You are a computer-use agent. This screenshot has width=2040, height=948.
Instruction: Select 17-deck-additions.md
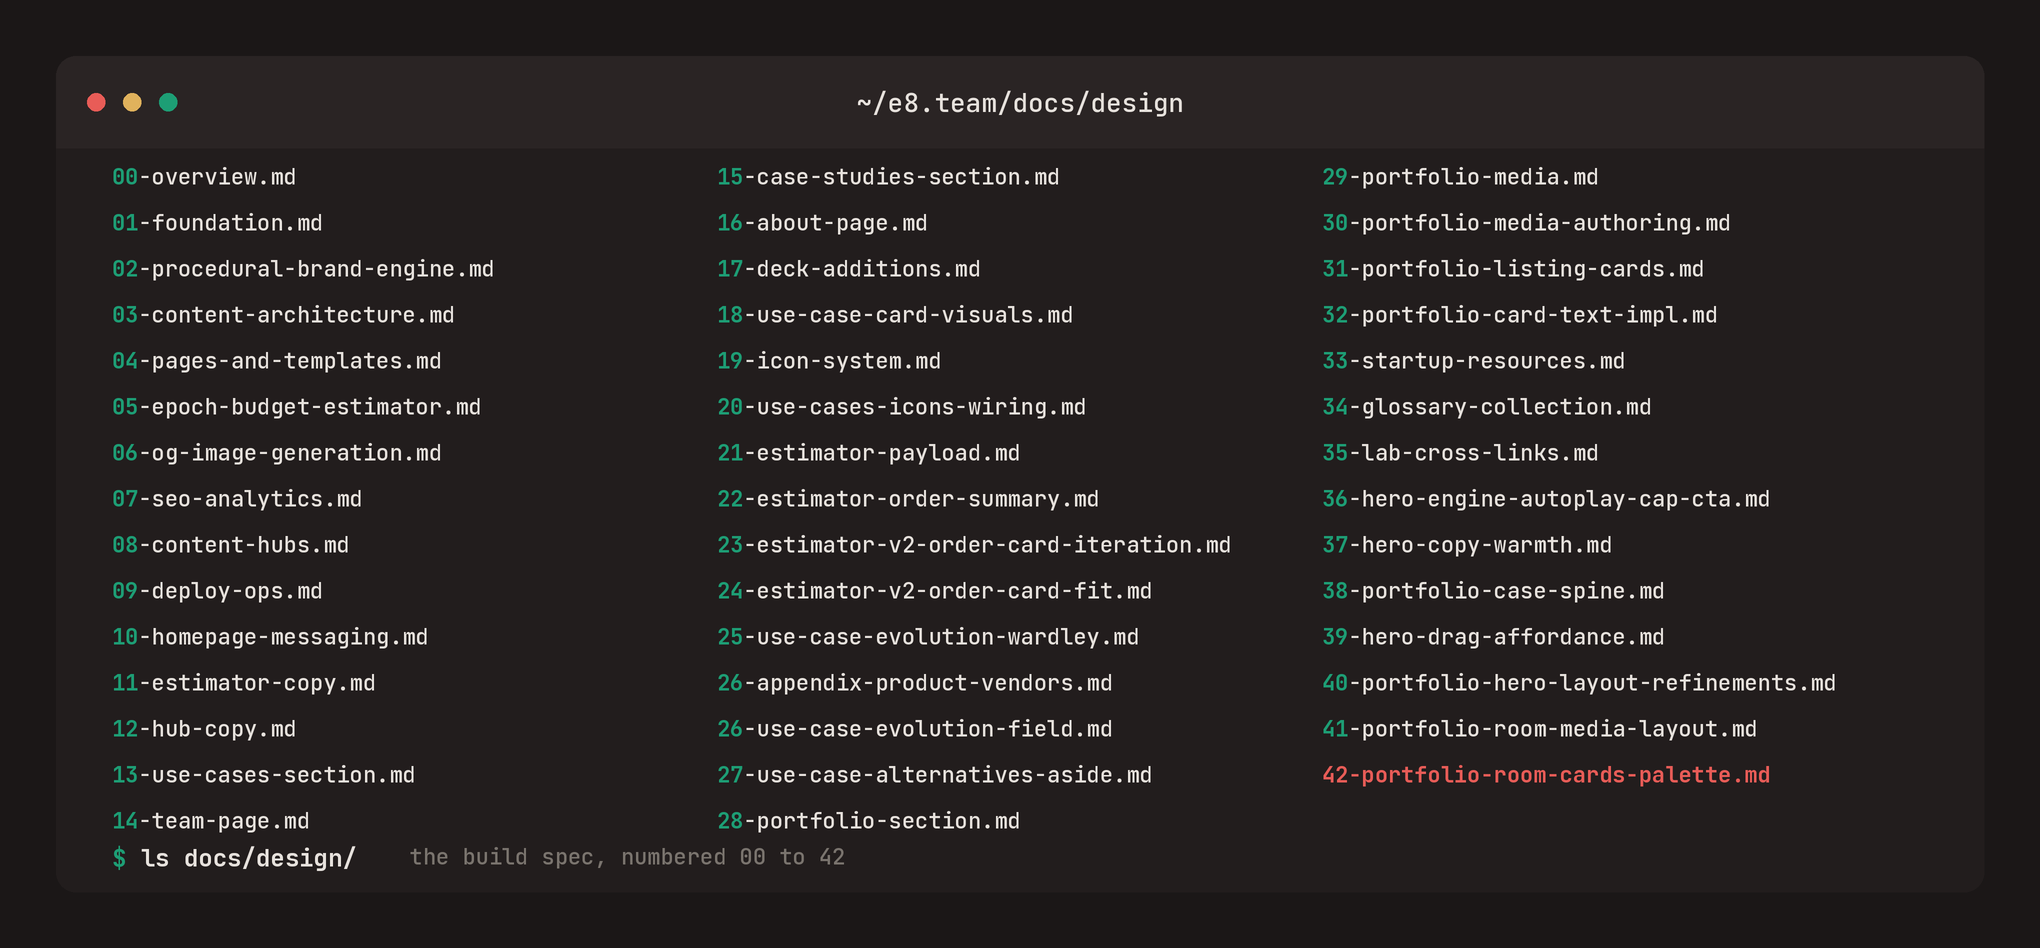click(849, 269)
